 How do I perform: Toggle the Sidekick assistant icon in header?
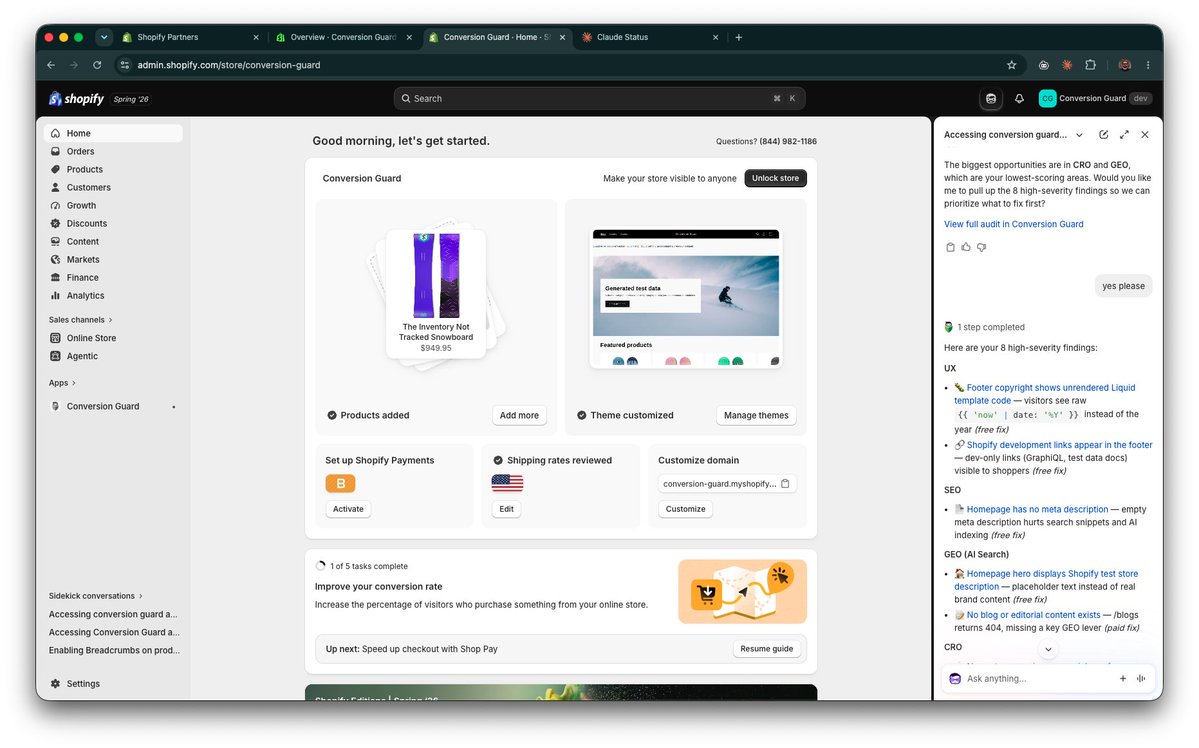point(991,99)
